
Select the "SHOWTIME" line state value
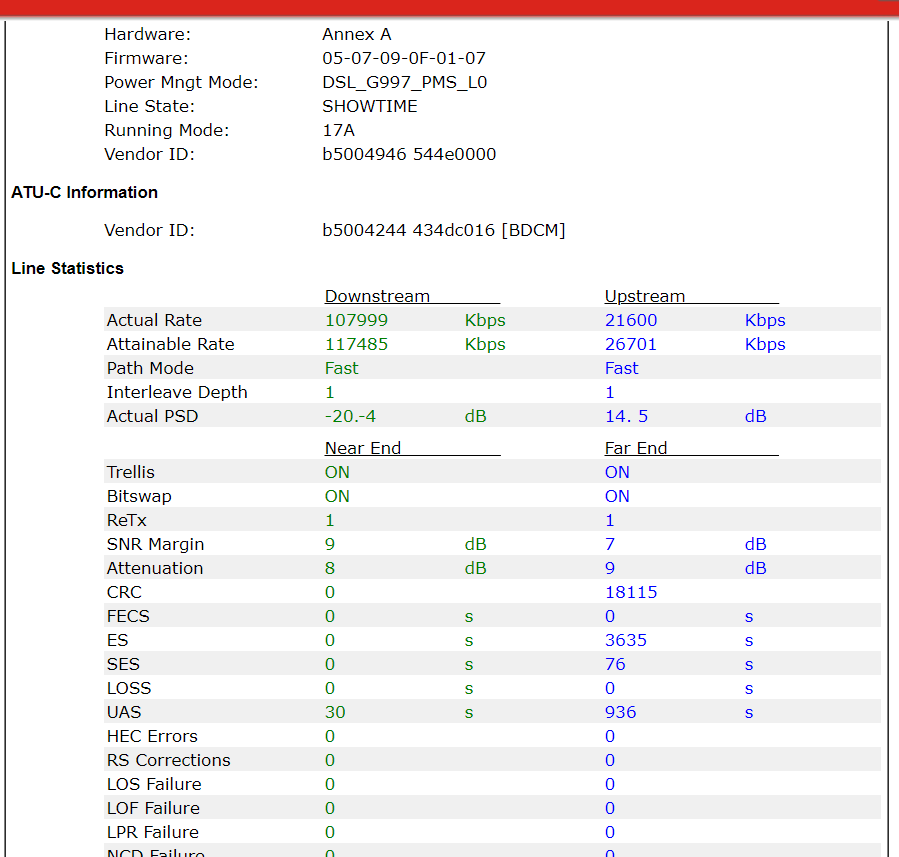[370, 107]
